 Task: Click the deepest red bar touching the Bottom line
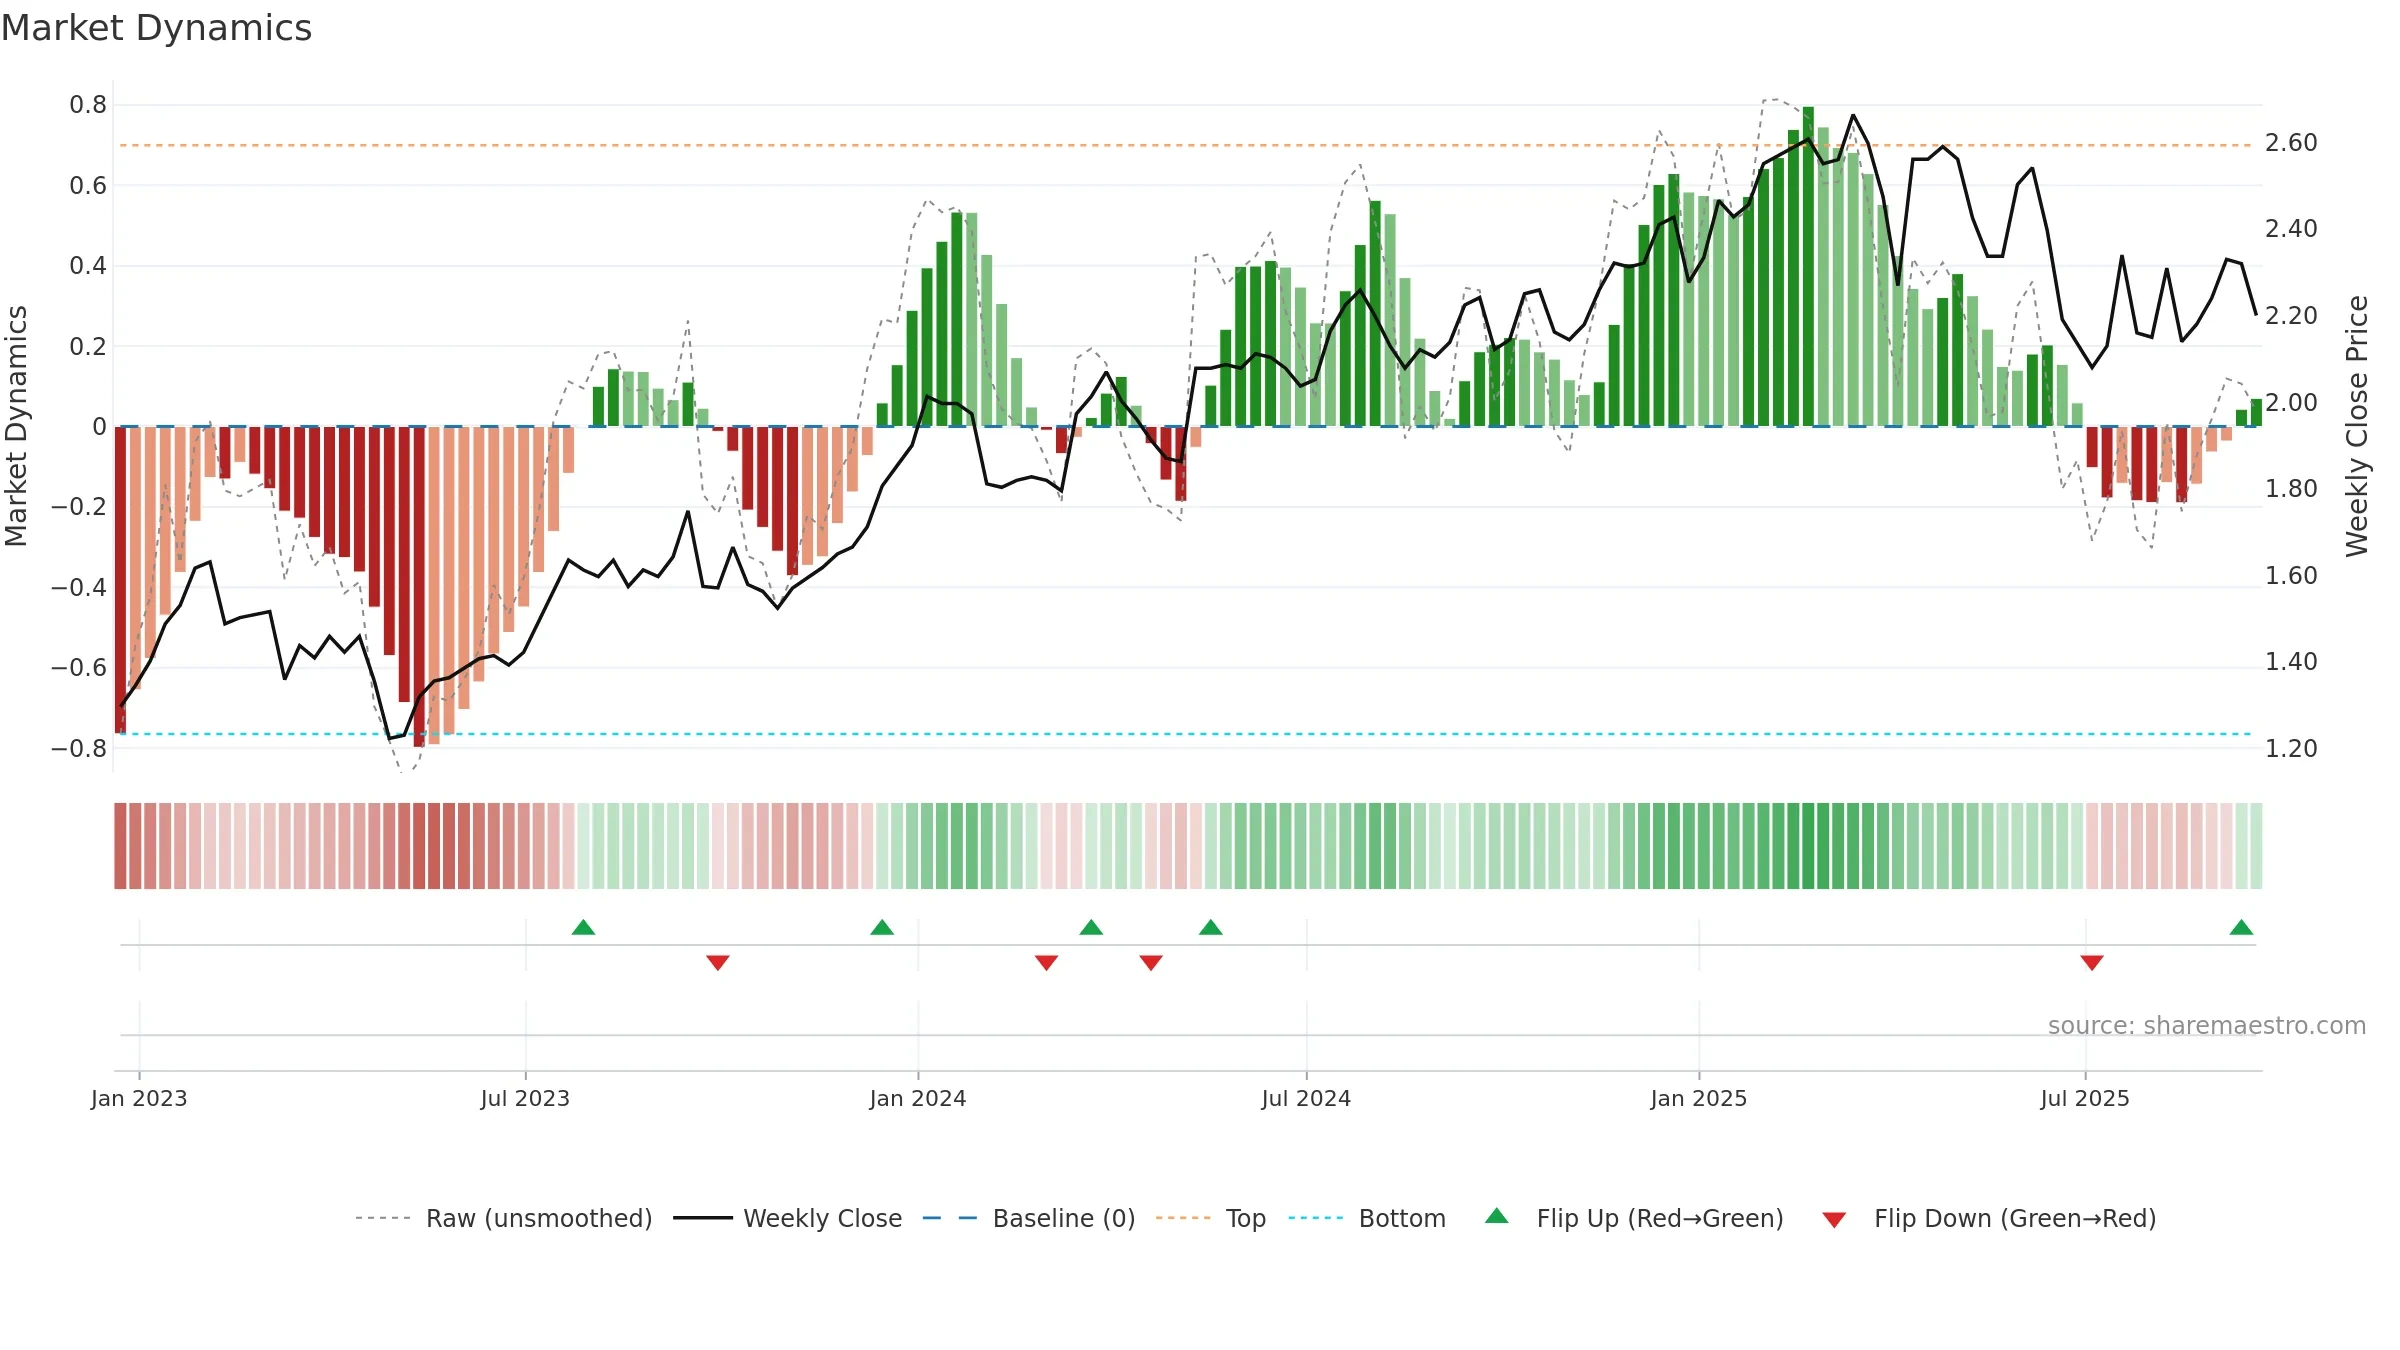pos(419,587)
